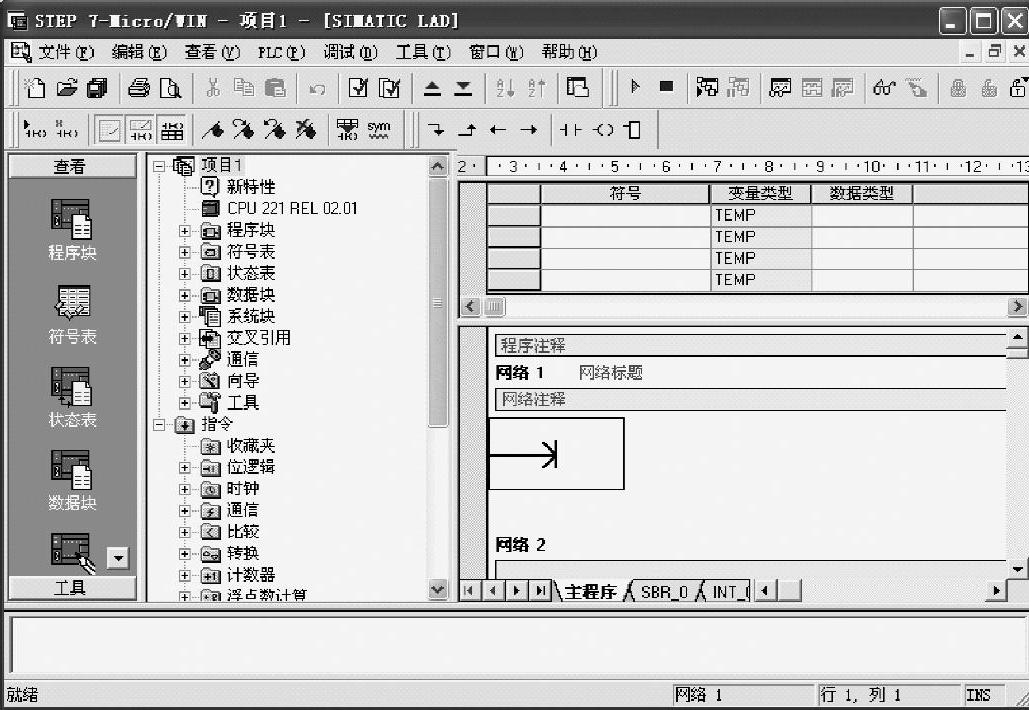Screen dimensions: 1029x710
Task: Collapse the 指令 tree node
Action: point(160,424)
